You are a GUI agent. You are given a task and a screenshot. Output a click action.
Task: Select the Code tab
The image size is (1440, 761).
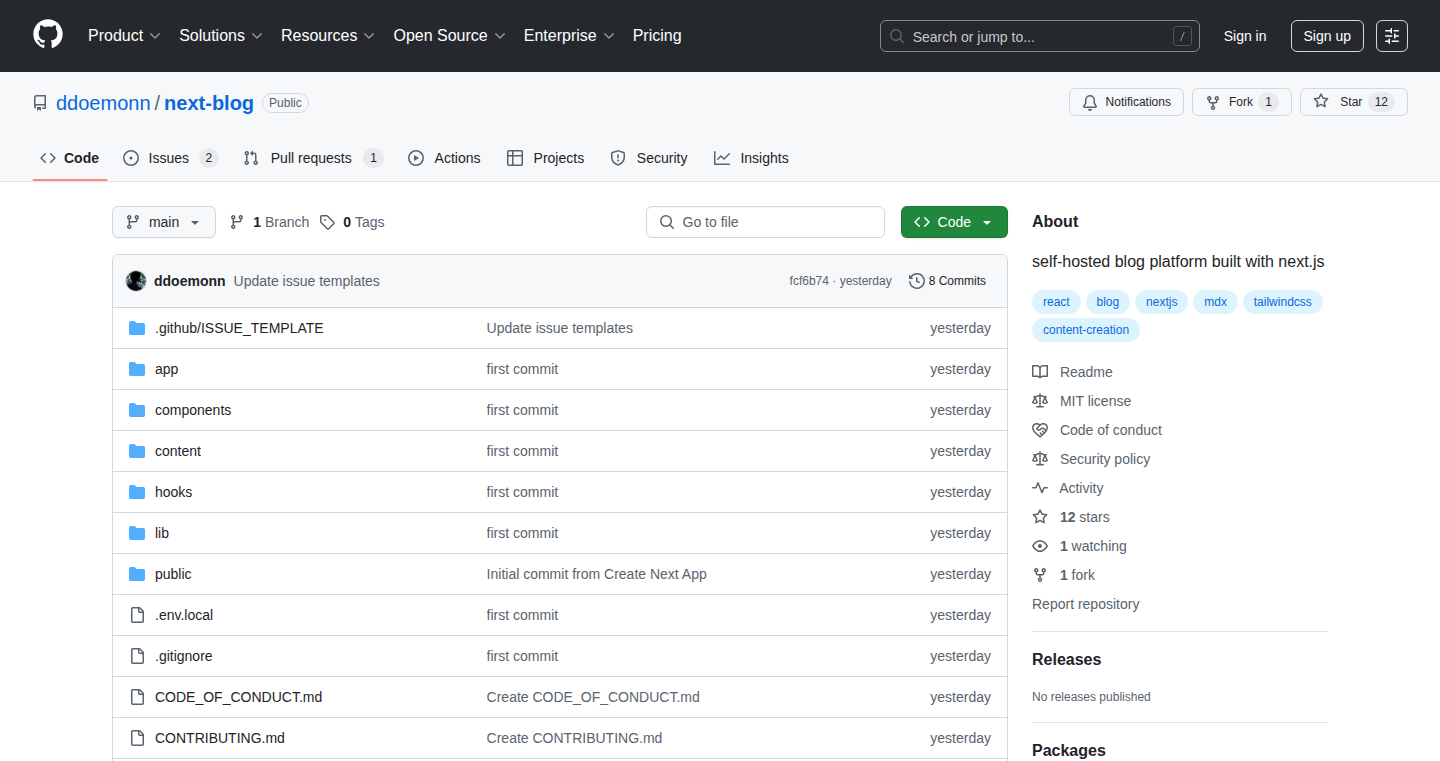point(70,158)
